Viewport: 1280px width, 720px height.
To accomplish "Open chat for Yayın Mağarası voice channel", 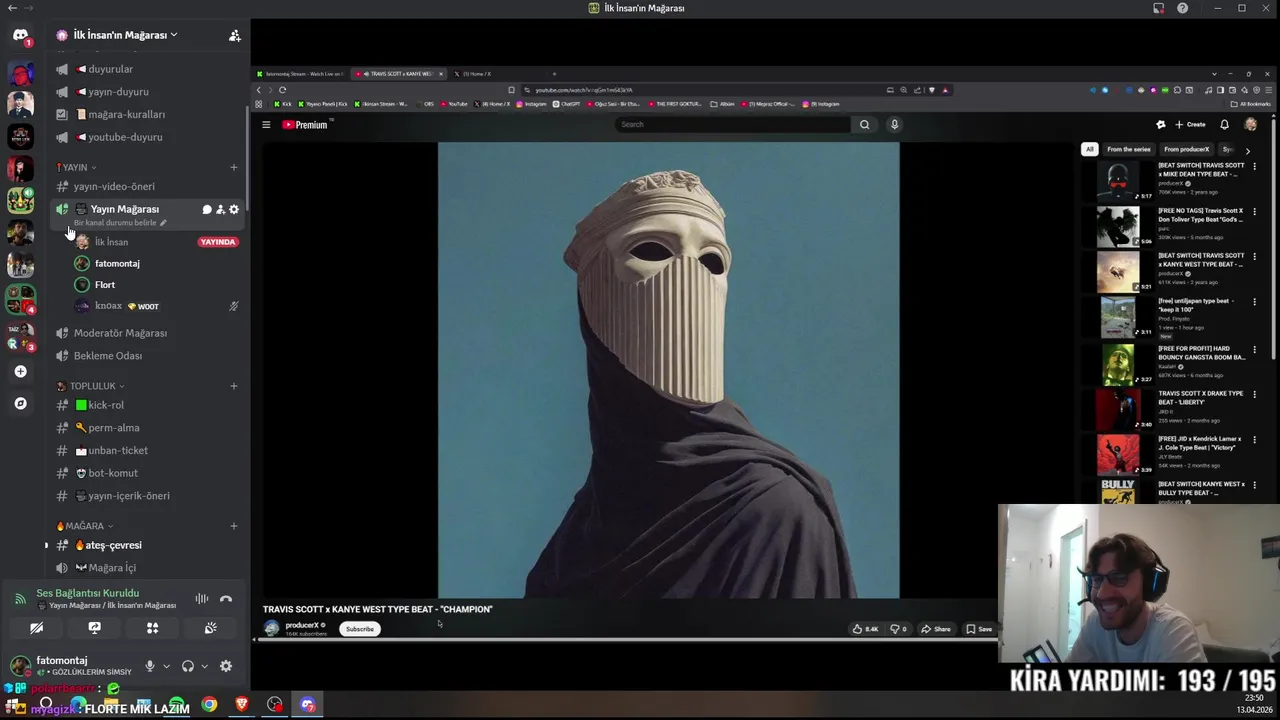I will pos(207,209).
